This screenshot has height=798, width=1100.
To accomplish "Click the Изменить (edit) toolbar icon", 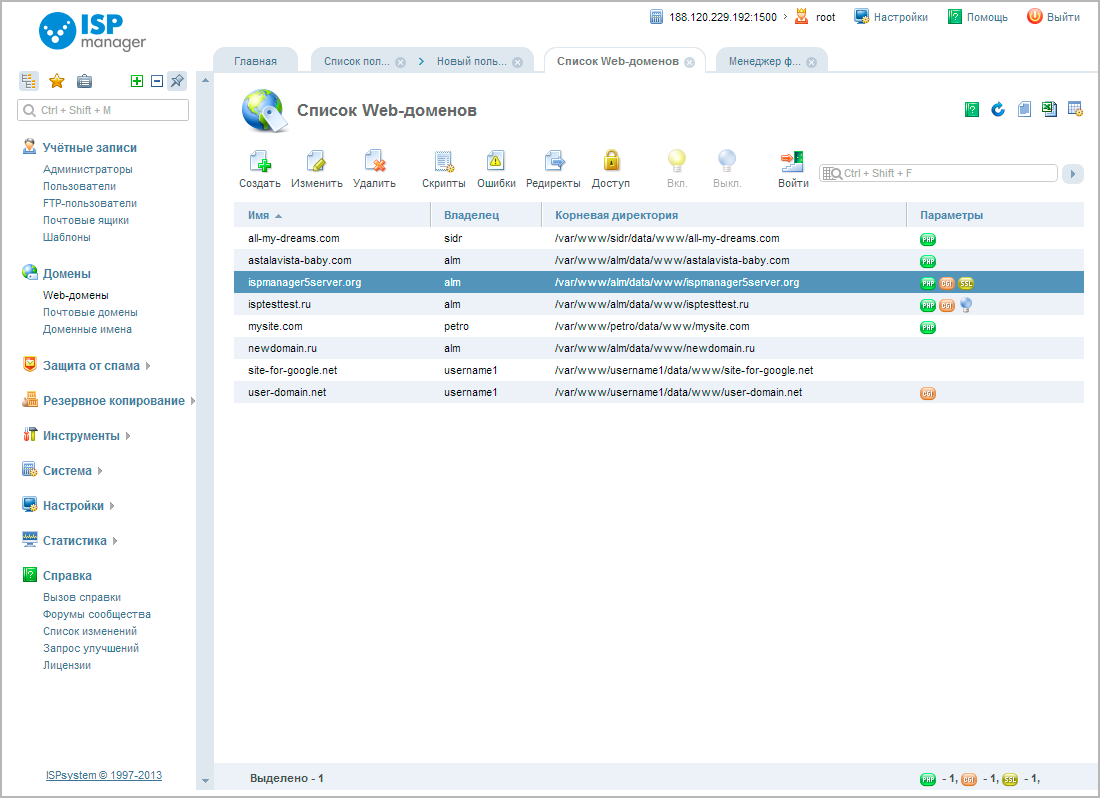I will [x=316, y=161].
